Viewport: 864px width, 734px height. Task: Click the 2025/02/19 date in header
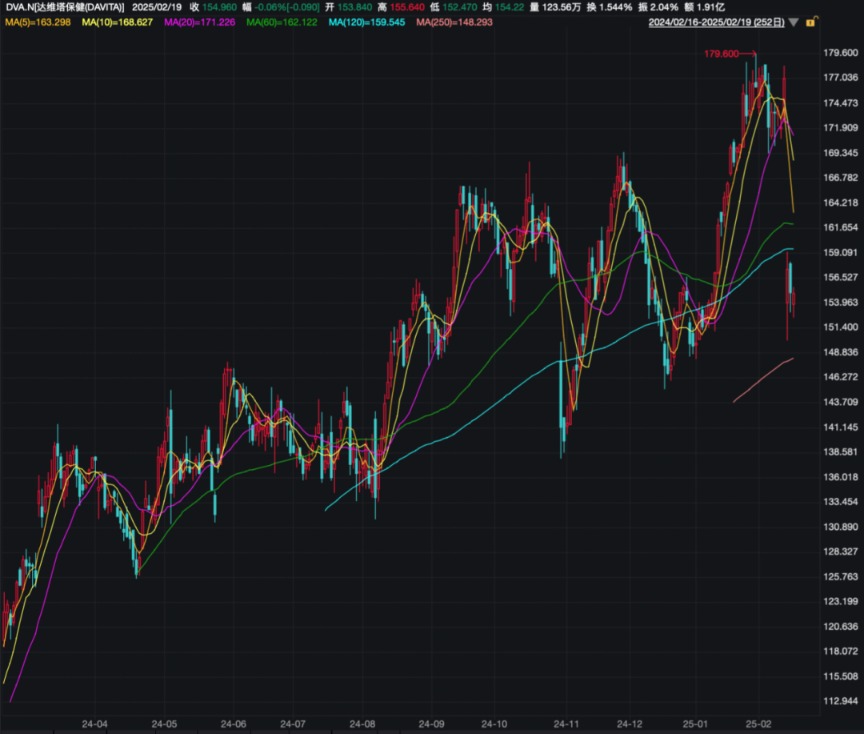[158, 6]
